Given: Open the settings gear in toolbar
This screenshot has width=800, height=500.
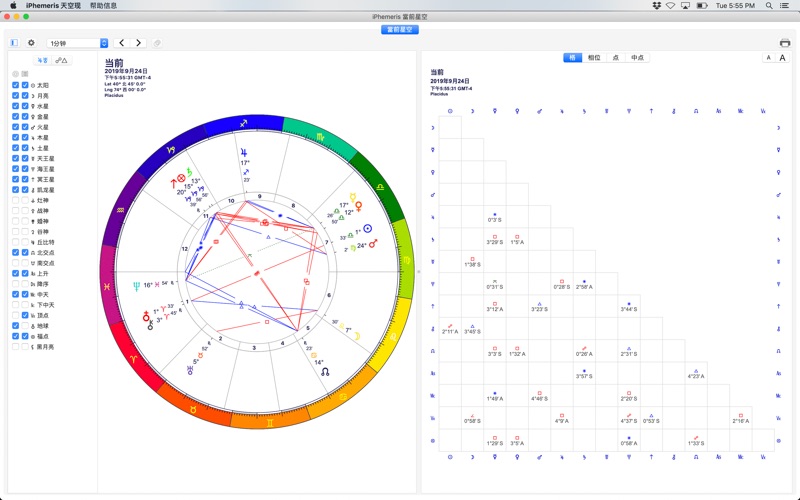Looking at the screenshot, I should (x=31, y=43).
